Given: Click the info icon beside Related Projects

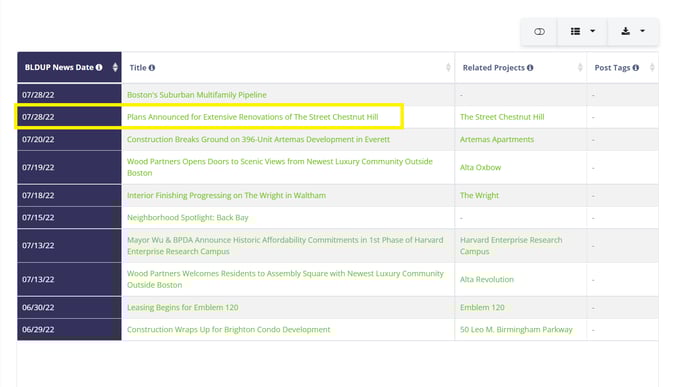Looking at the screenshot, I should [530, 68].
